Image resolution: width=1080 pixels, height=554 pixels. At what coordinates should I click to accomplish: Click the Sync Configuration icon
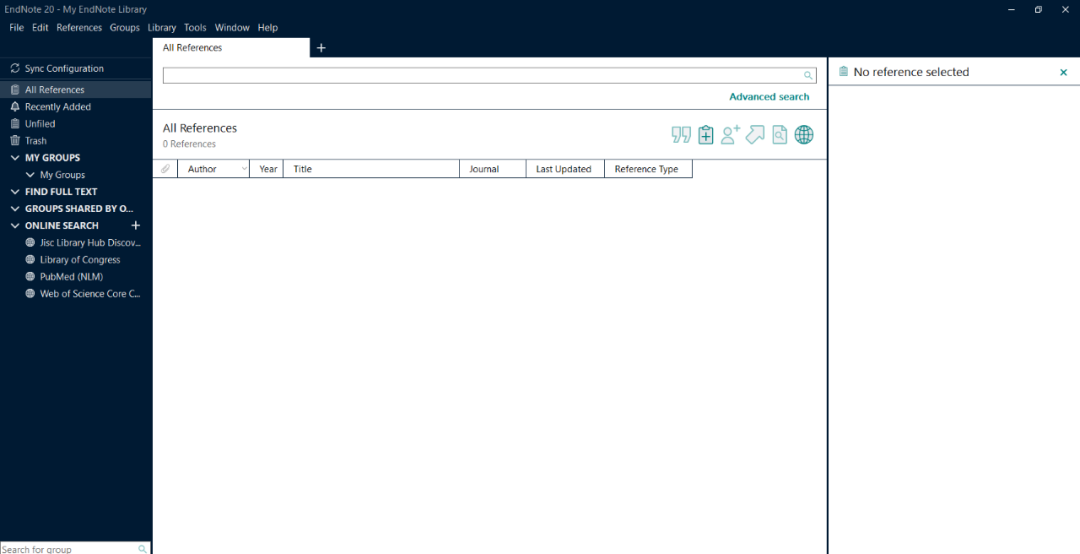15,68
